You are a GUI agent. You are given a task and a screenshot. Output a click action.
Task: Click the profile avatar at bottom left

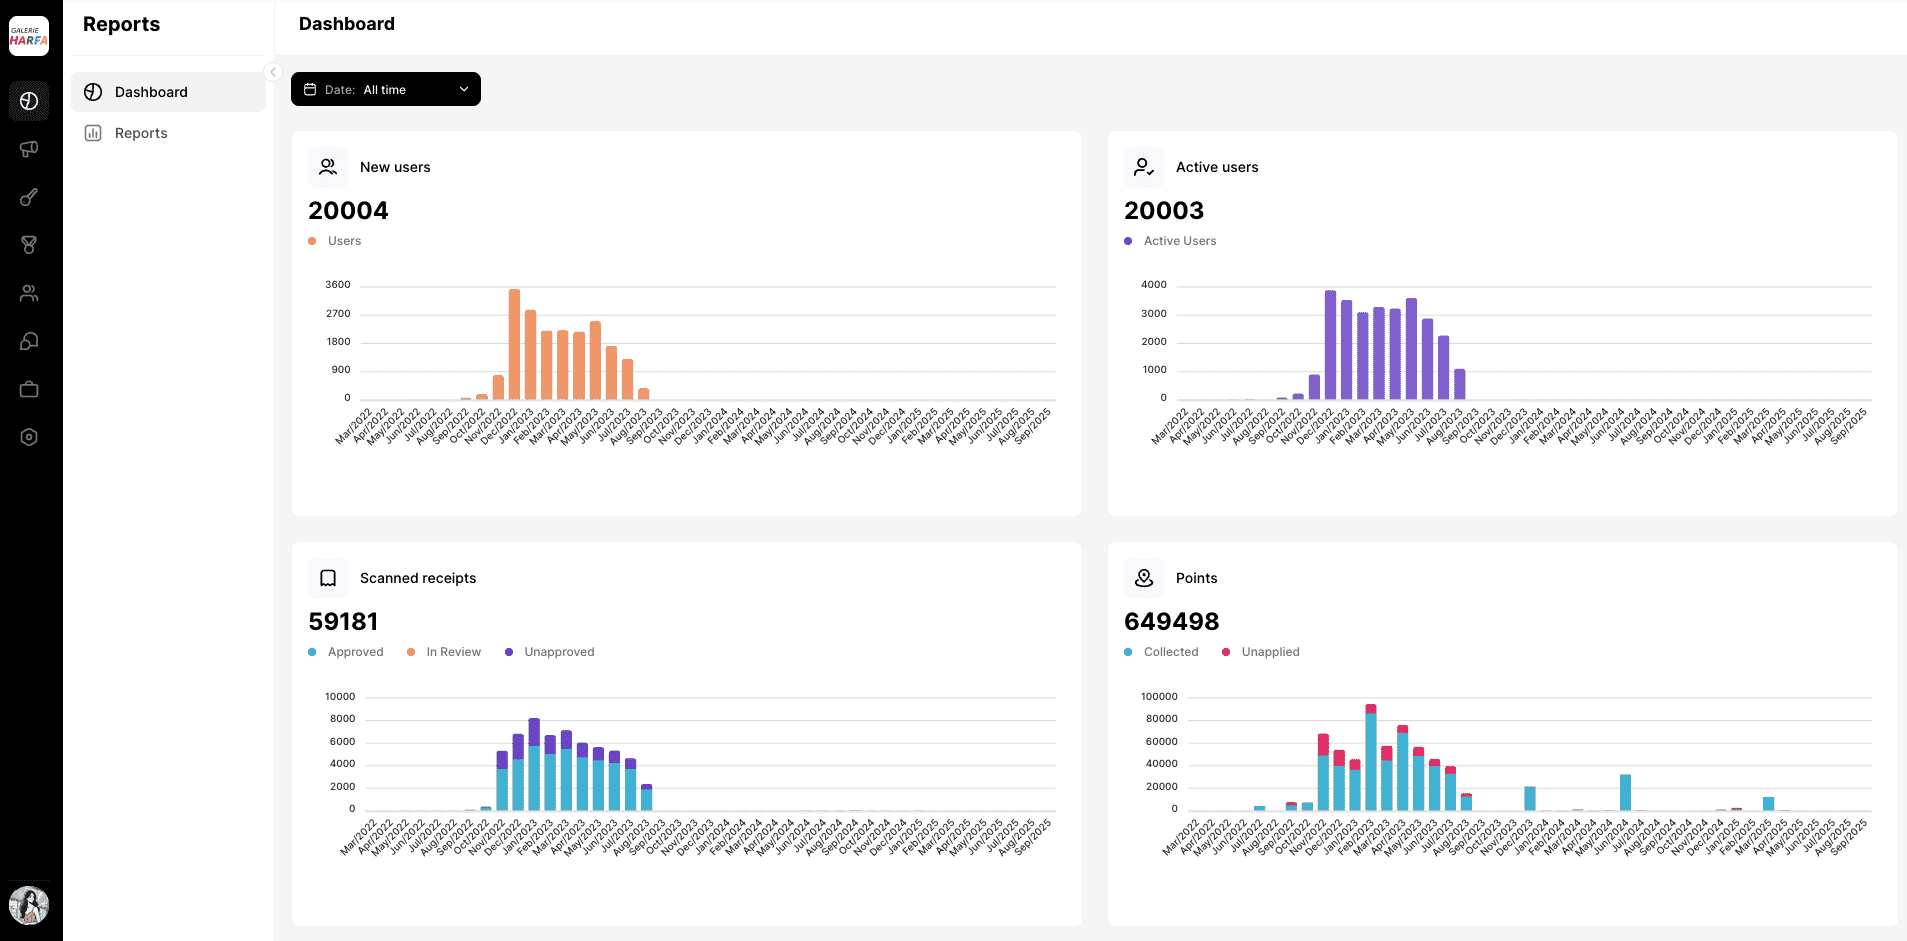click(29, 906)
